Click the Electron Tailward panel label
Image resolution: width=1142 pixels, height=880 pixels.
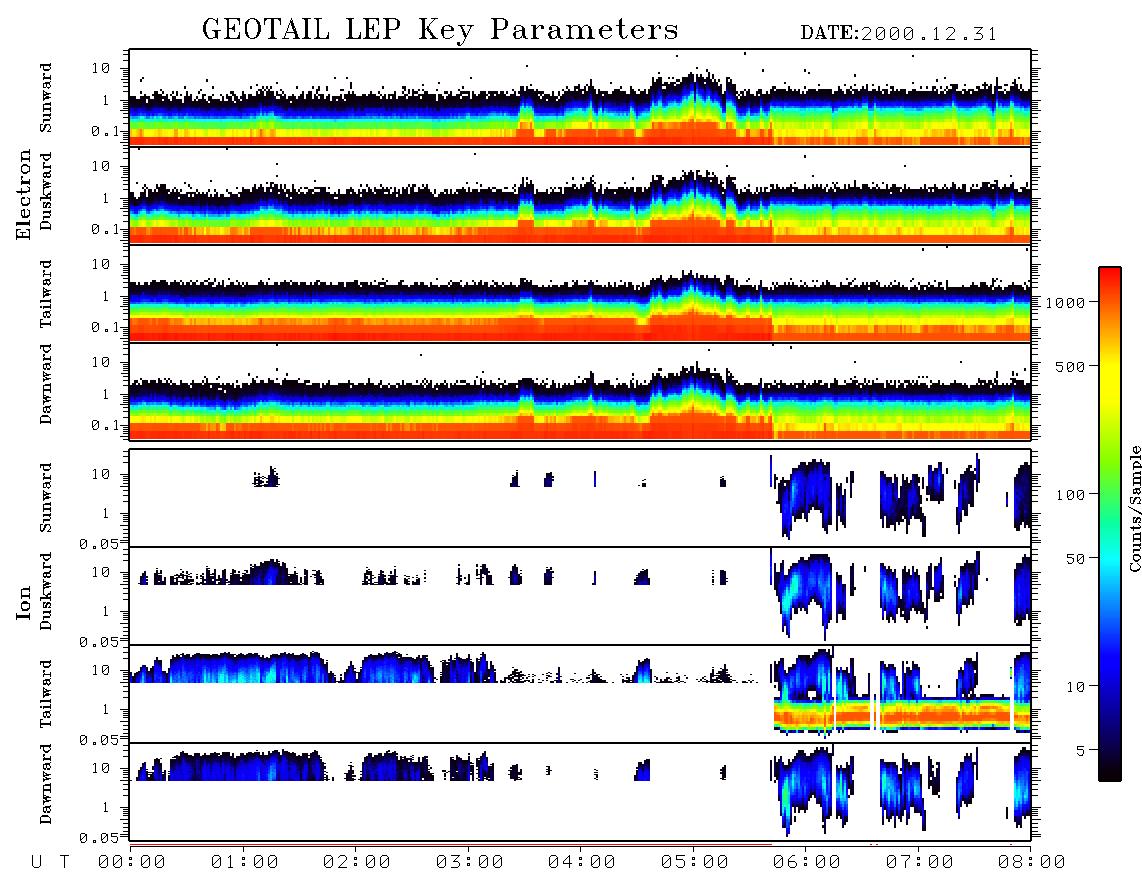(46, 294)
